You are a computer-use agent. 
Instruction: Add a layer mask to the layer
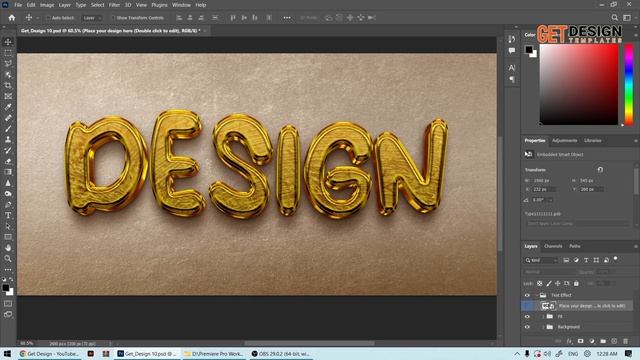[580, 341]
